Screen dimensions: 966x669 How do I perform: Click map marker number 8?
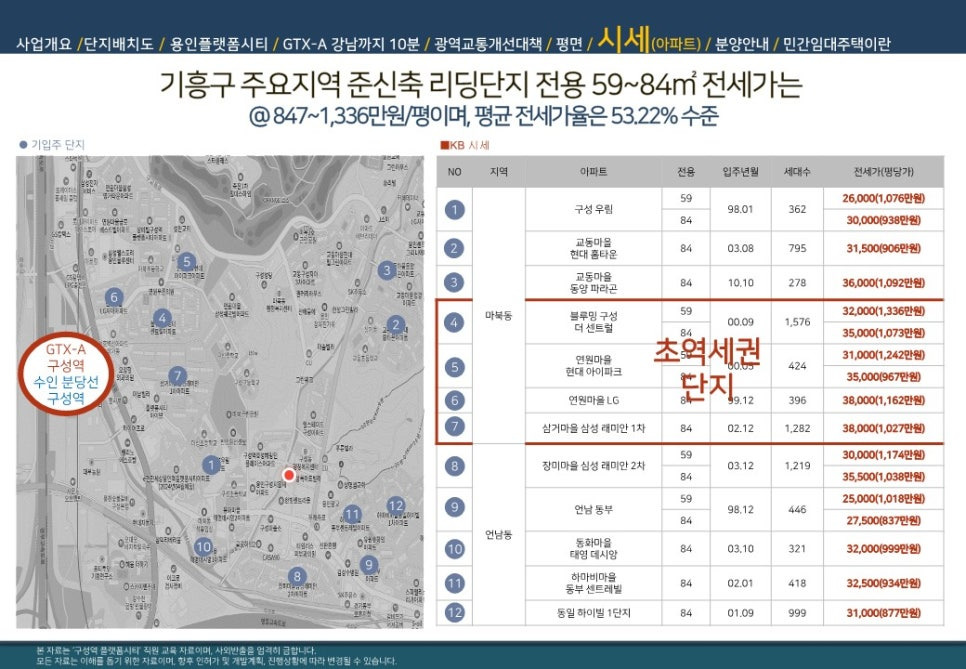click(297, 577)
